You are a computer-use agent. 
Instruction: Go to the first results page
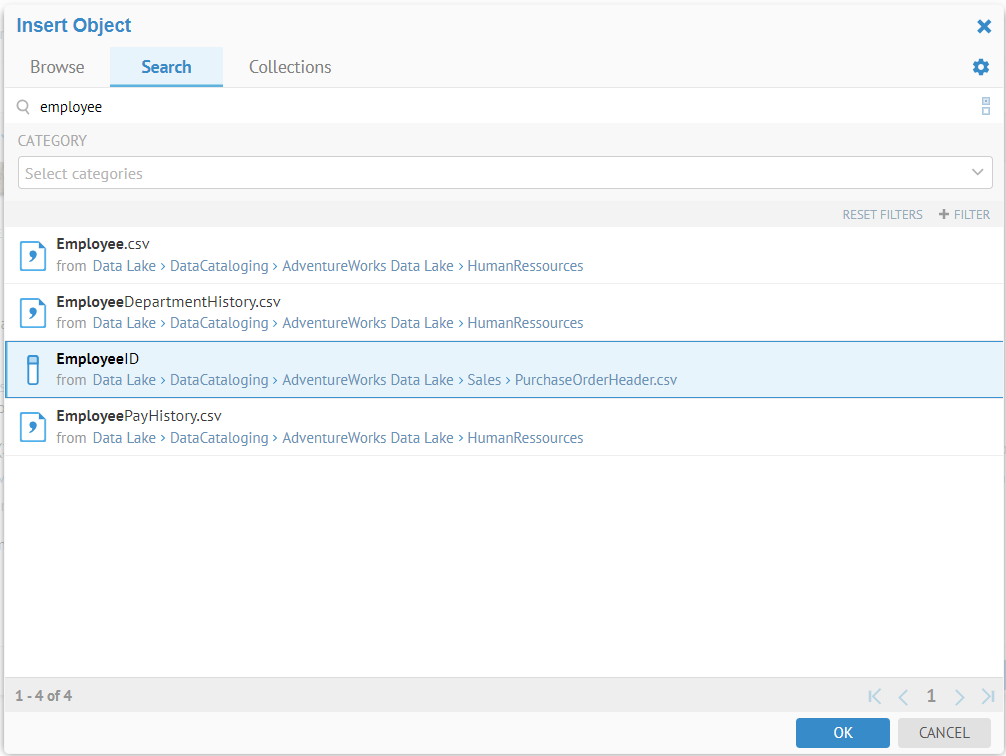click(x=875, y=696)
